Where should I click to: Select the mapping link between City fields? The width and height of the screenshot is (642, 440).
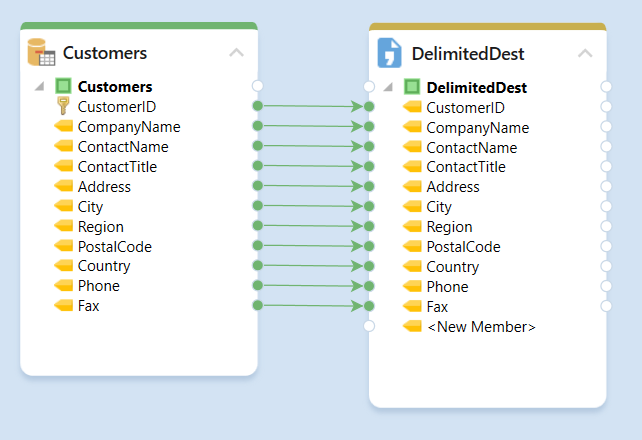(313, 206)
